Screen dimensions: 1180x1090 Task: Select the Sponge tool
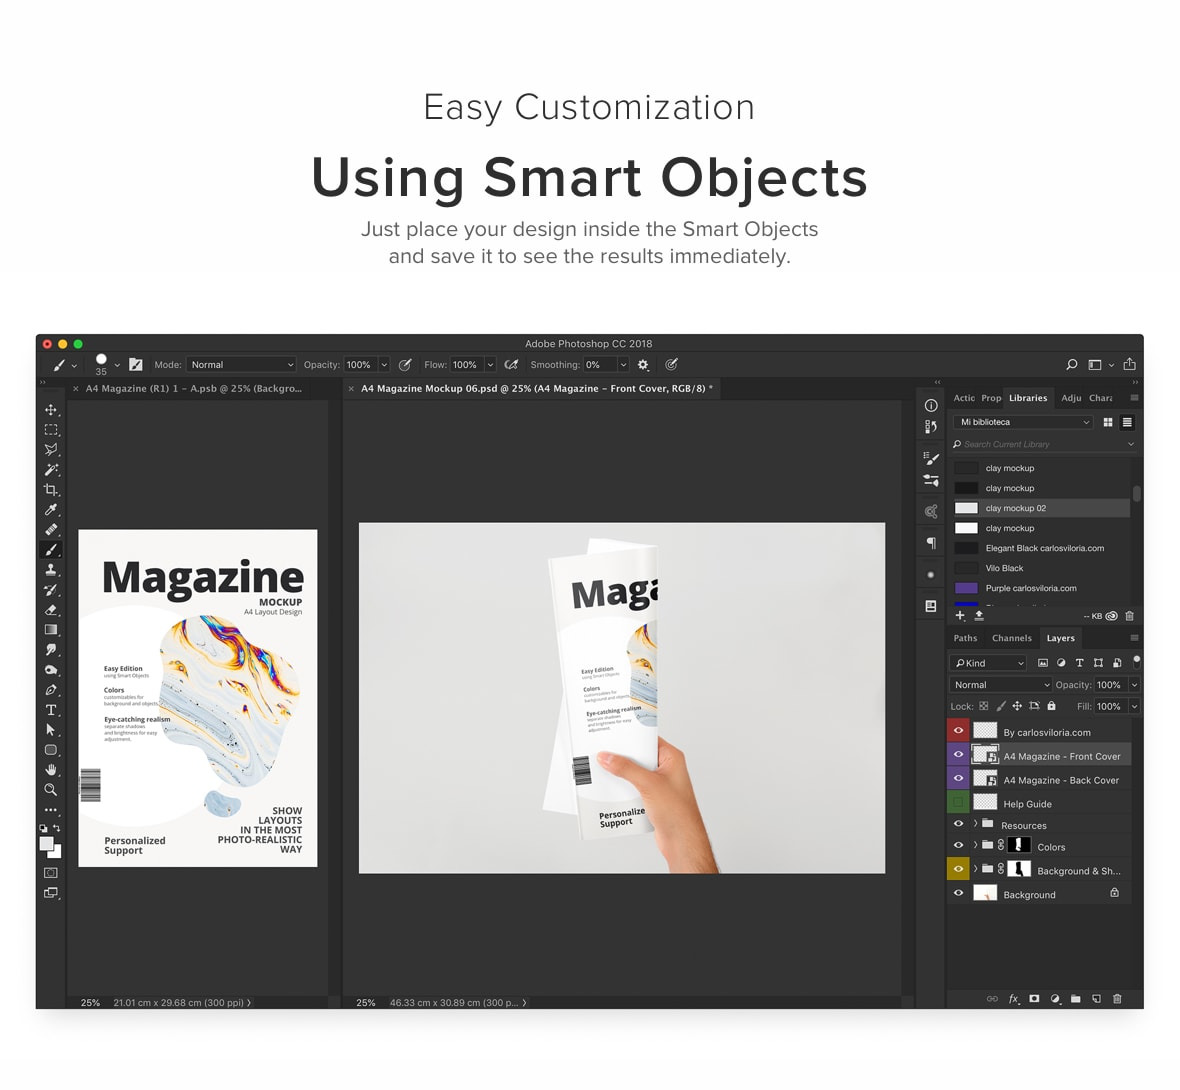point(51,670)
